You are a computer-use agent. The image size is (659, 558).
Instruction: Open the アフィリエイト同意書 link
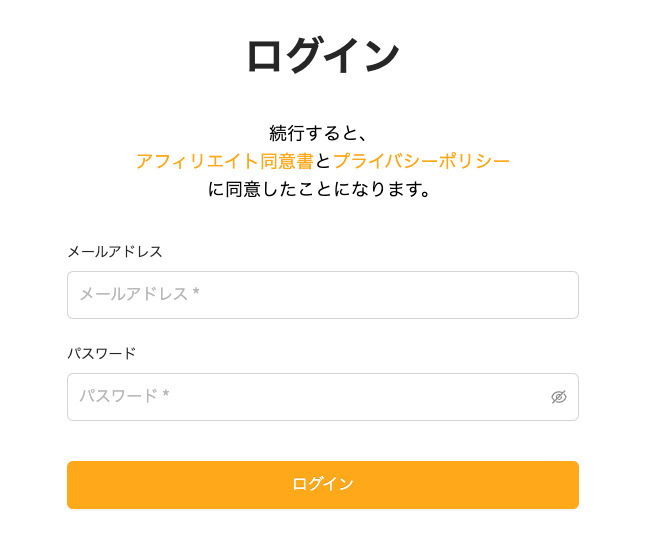click(x=225, y=161)
